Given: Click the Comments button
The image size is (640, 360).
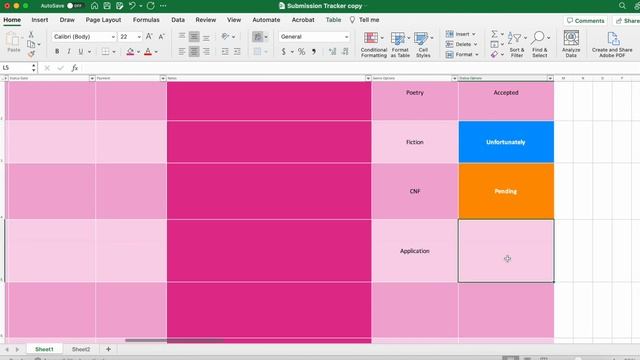Looking at the screenshot, I should (x=585, y=20).
